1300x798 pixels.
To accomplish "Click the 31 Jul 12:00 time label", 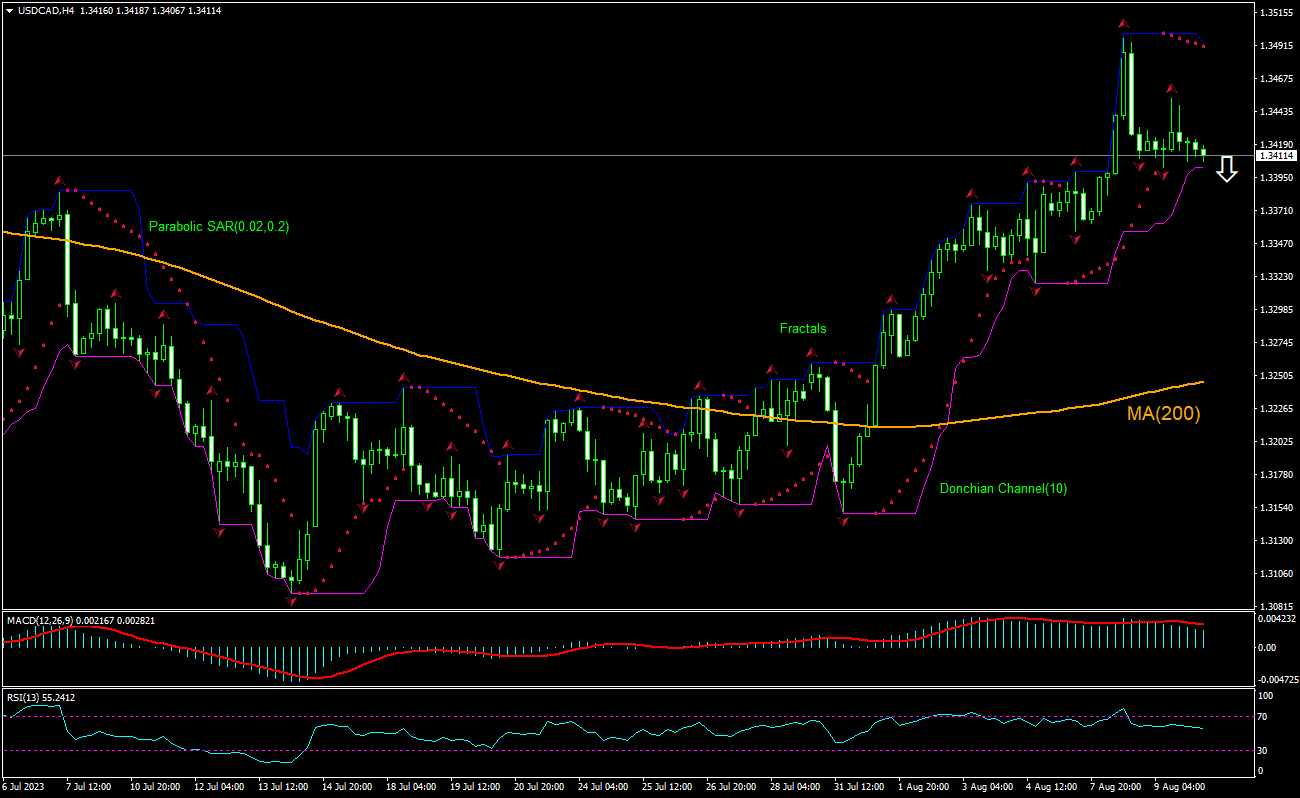I will (859, 786).
